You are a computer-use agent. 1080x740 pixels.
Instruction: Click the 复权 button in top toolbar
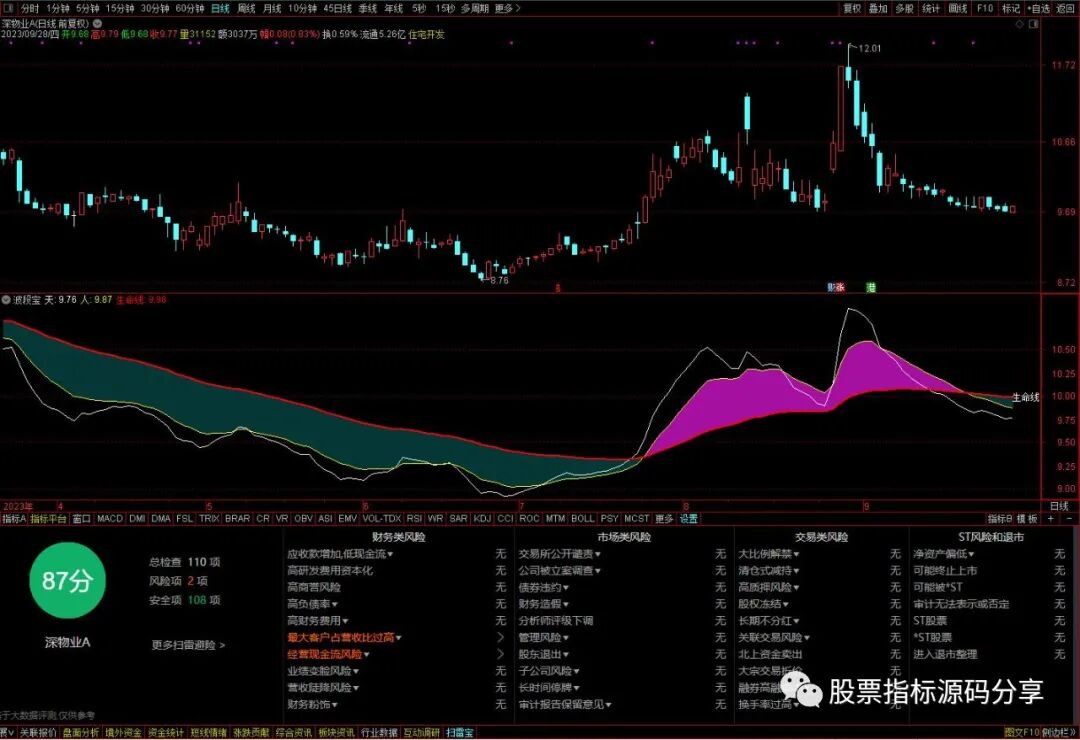[853, 8]
